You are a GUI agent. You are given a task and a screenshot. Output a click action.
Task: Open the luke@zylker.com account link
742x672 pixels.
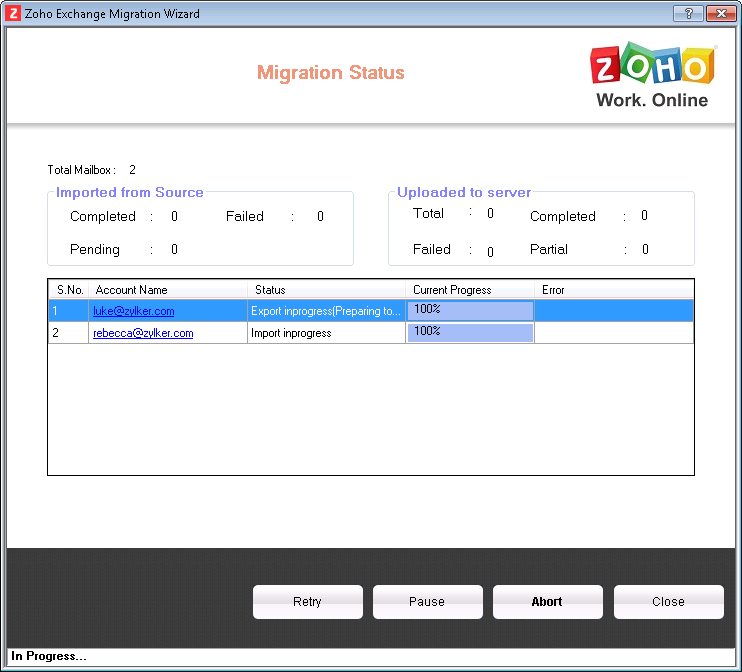pos(134,311)
